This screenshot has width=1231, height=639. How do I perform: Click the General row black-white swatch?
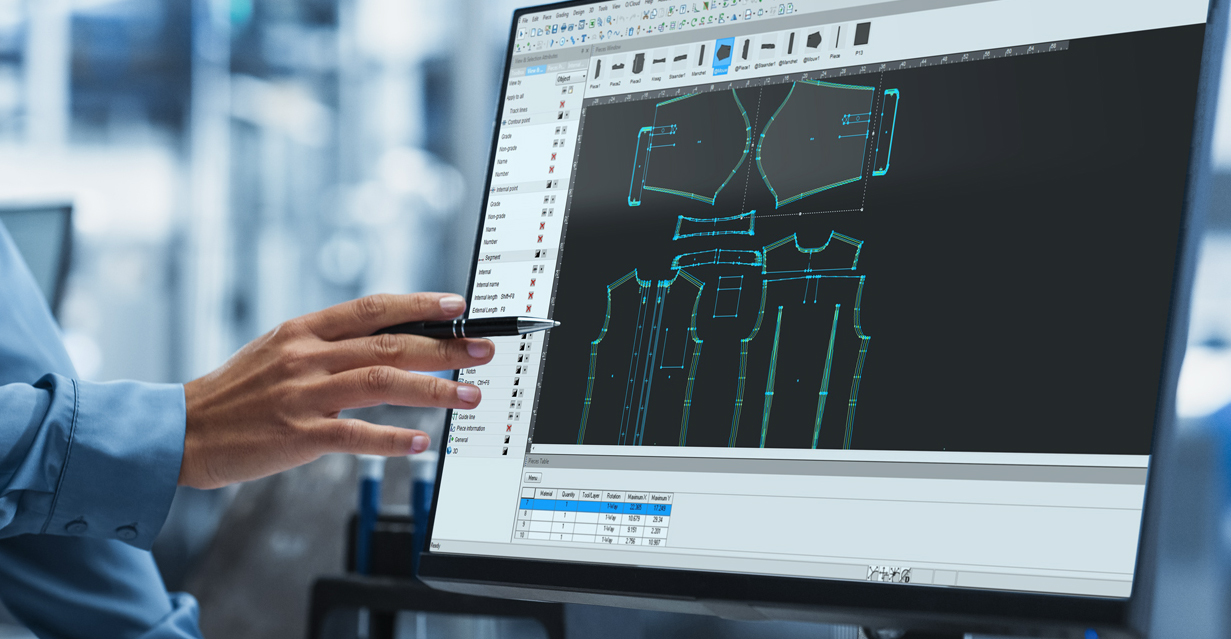tap(507, 439)
